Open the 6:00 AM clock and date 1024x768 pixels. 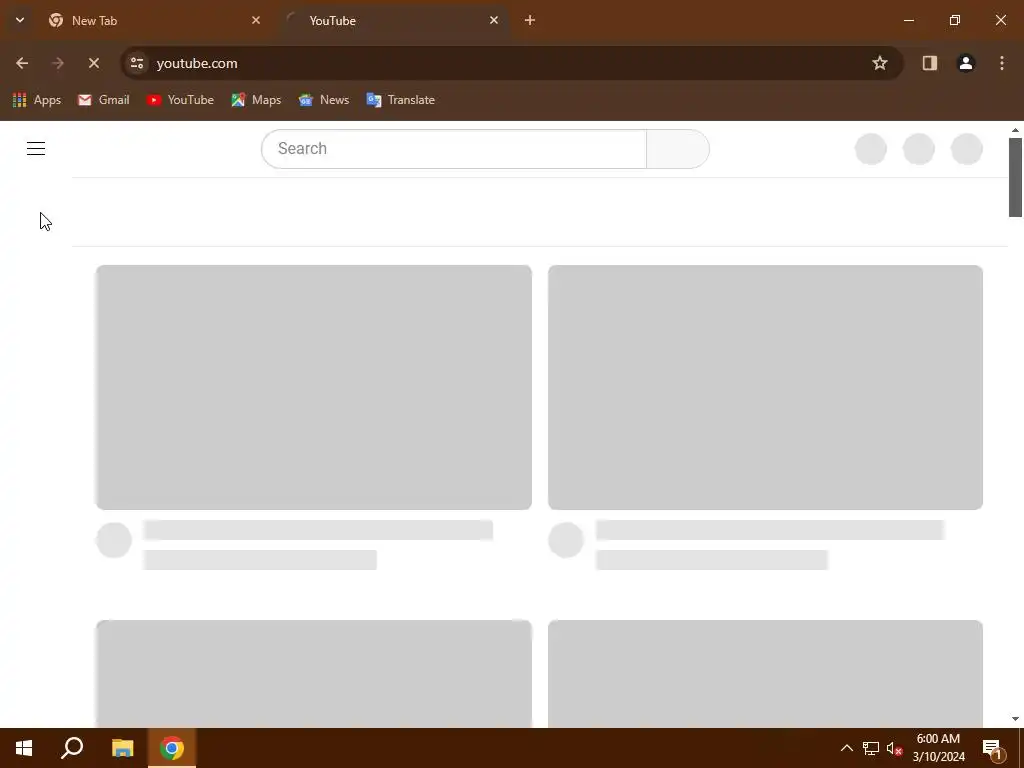click(x=938, y=748)
